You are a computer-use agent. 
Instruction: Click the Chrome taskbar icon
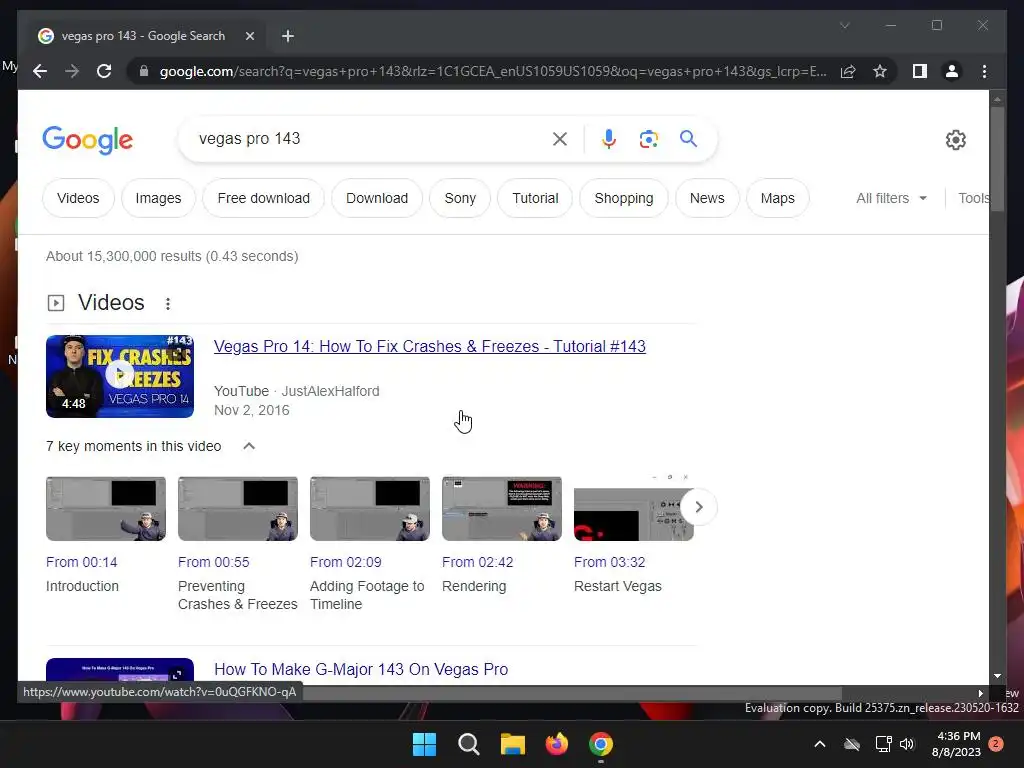tap(601, 744)
